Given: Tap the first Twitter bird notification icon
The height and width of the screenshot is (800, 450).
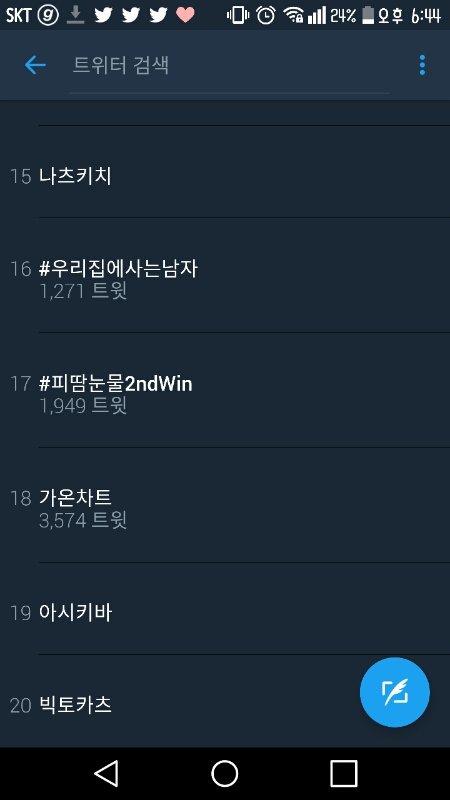Looking at the screenshot, I should tap(103, 15).
